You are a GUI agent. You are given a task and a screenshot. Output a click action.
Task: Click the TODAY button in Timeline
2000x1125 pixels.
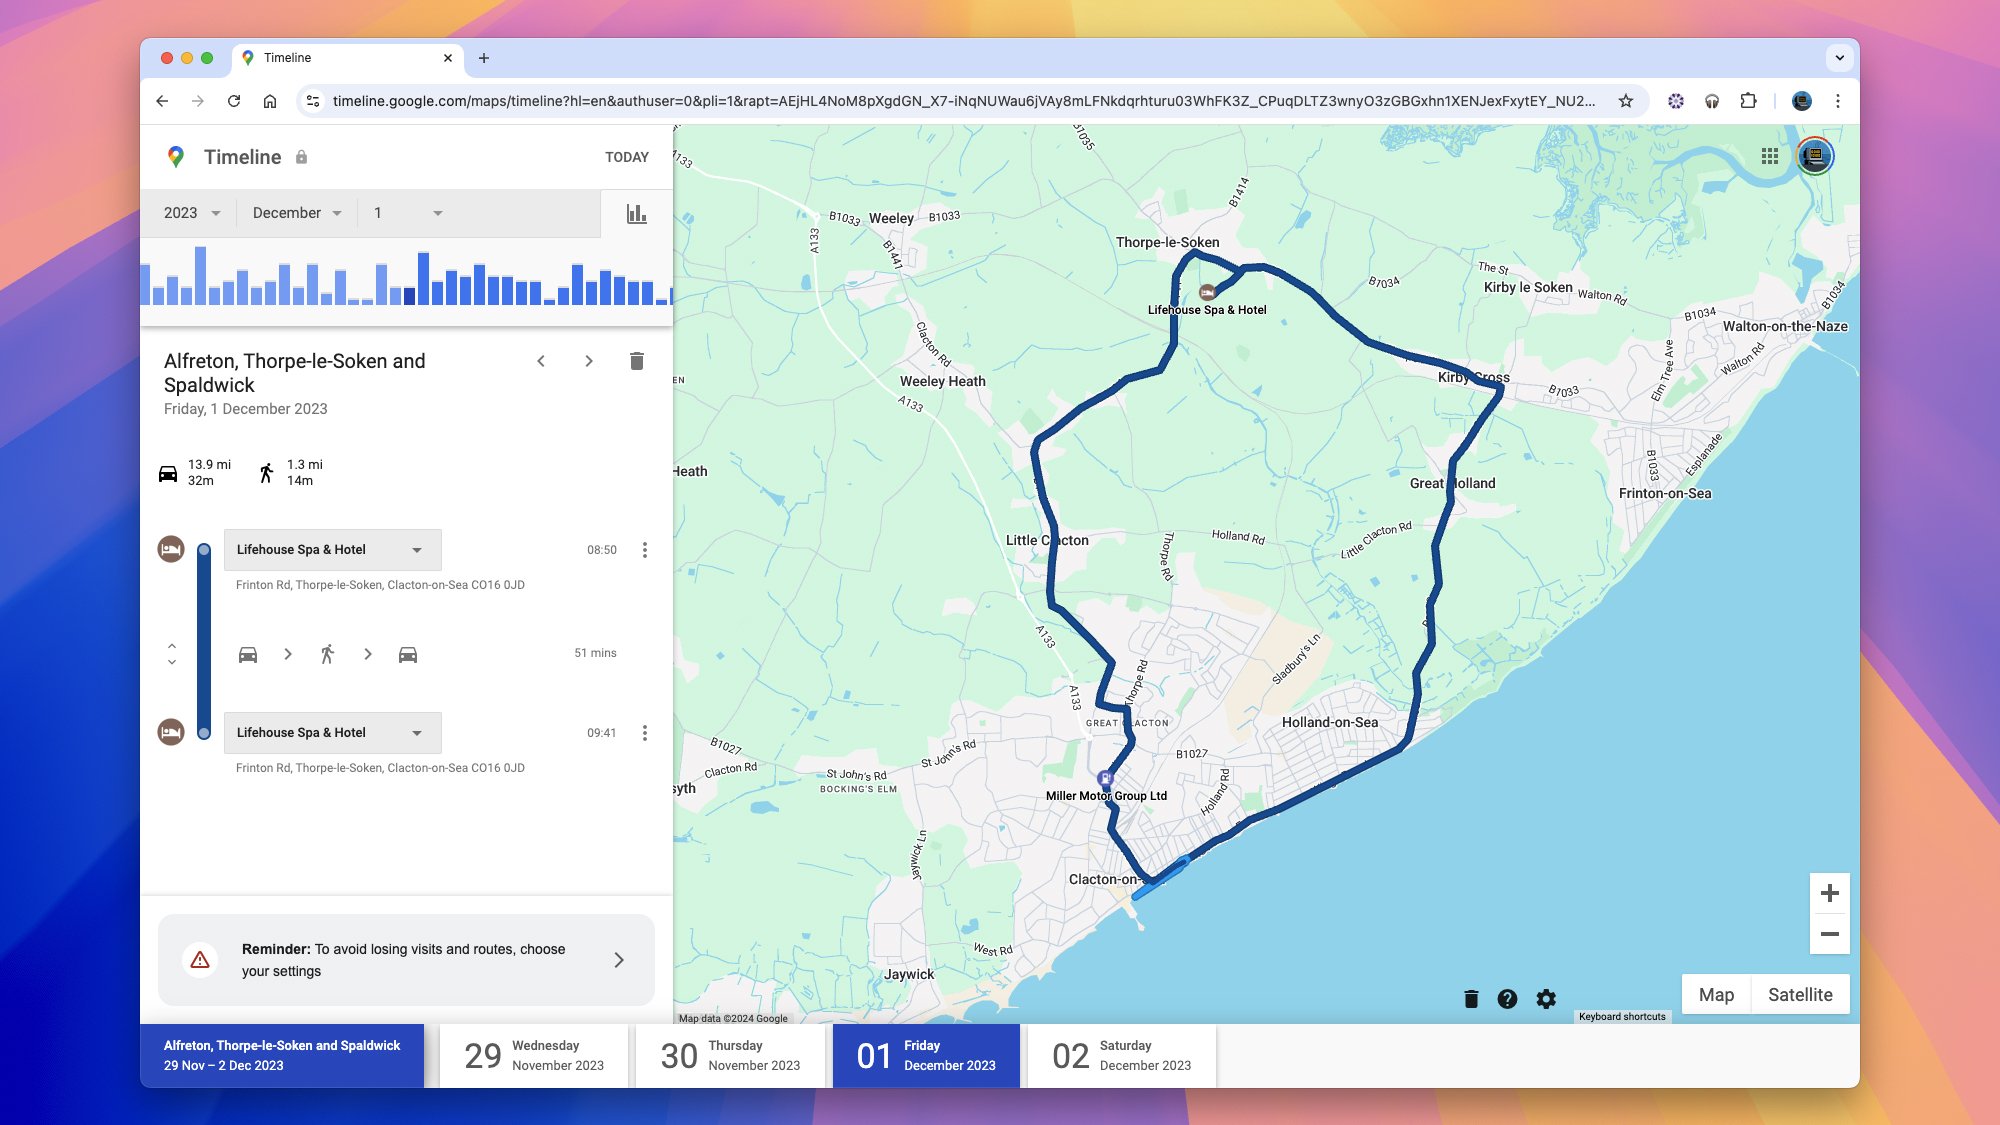click(626, 157)
